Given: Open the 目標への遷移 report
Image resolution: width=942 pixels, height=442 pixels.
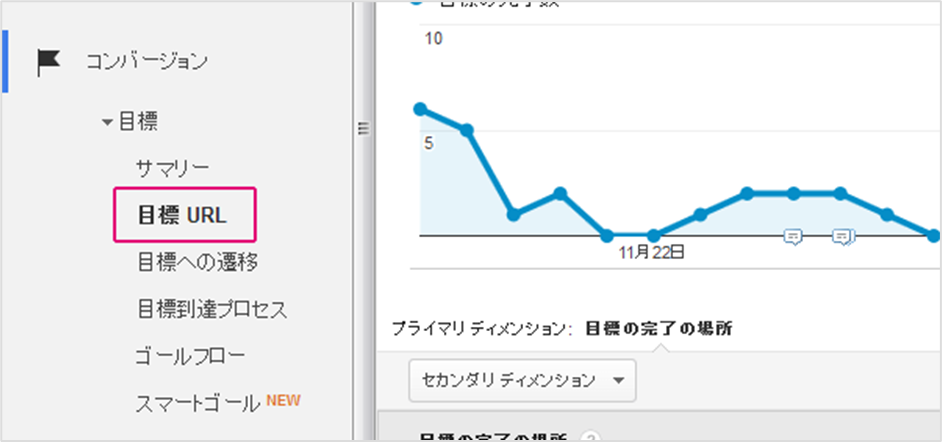Looking at the screenshot, I should 198,262.
